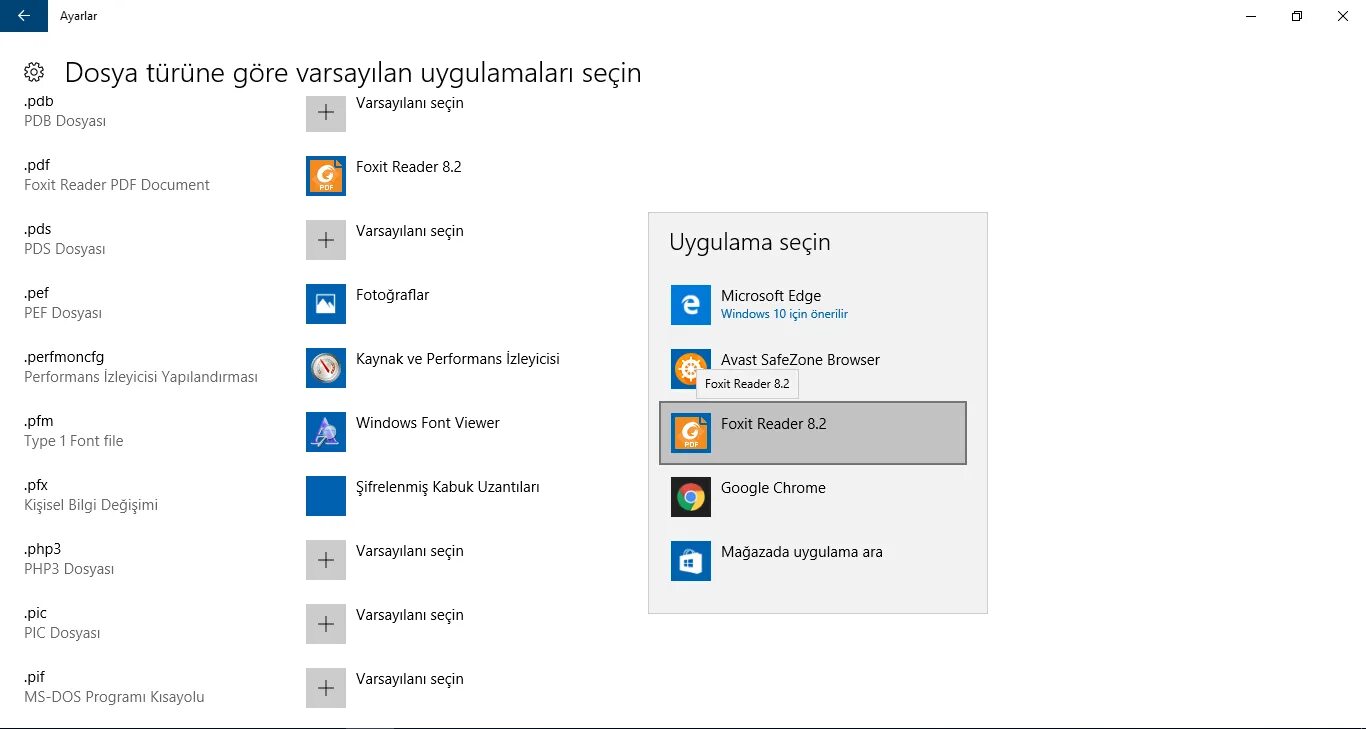
Task: Click 'PDS Dosyası' description
Action: coord(65,249)
